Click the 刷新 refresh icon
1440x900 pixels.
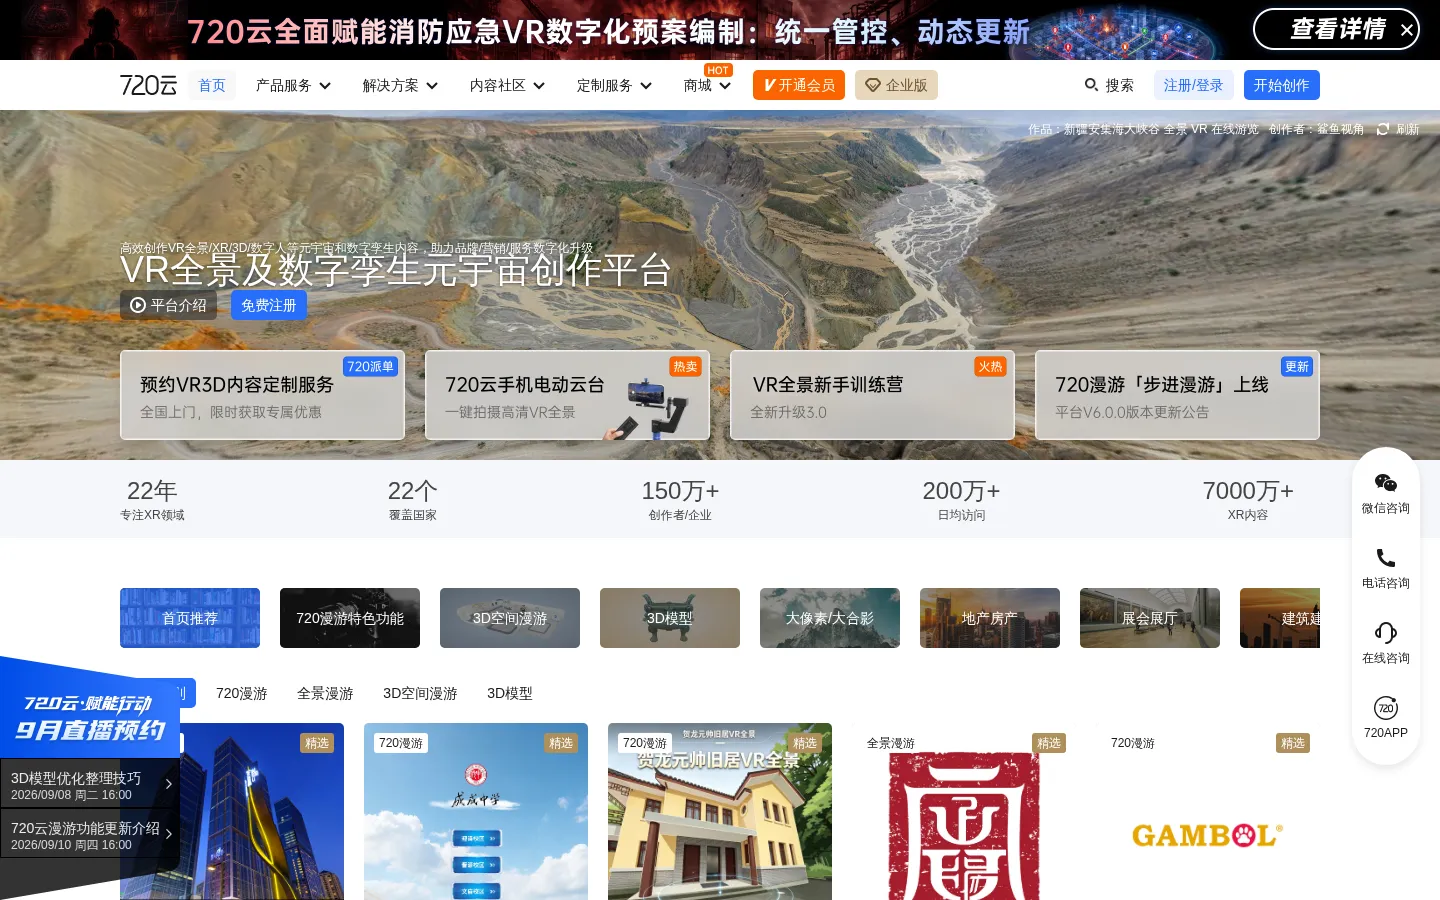[x=1383, y=129]
